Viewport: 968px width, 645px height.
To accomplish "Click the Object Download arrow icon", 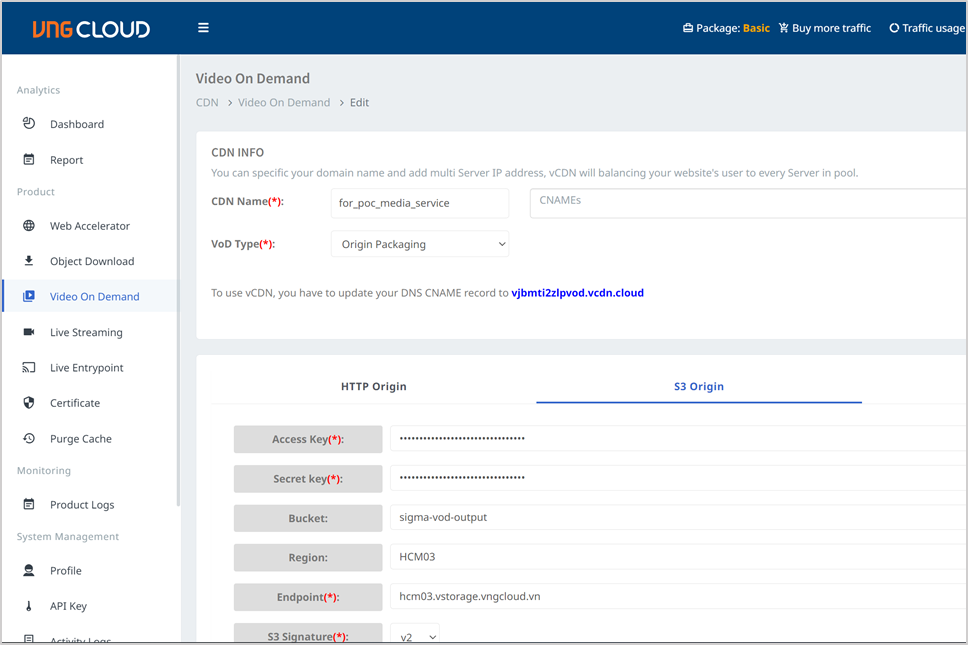I will pos(29,261).
